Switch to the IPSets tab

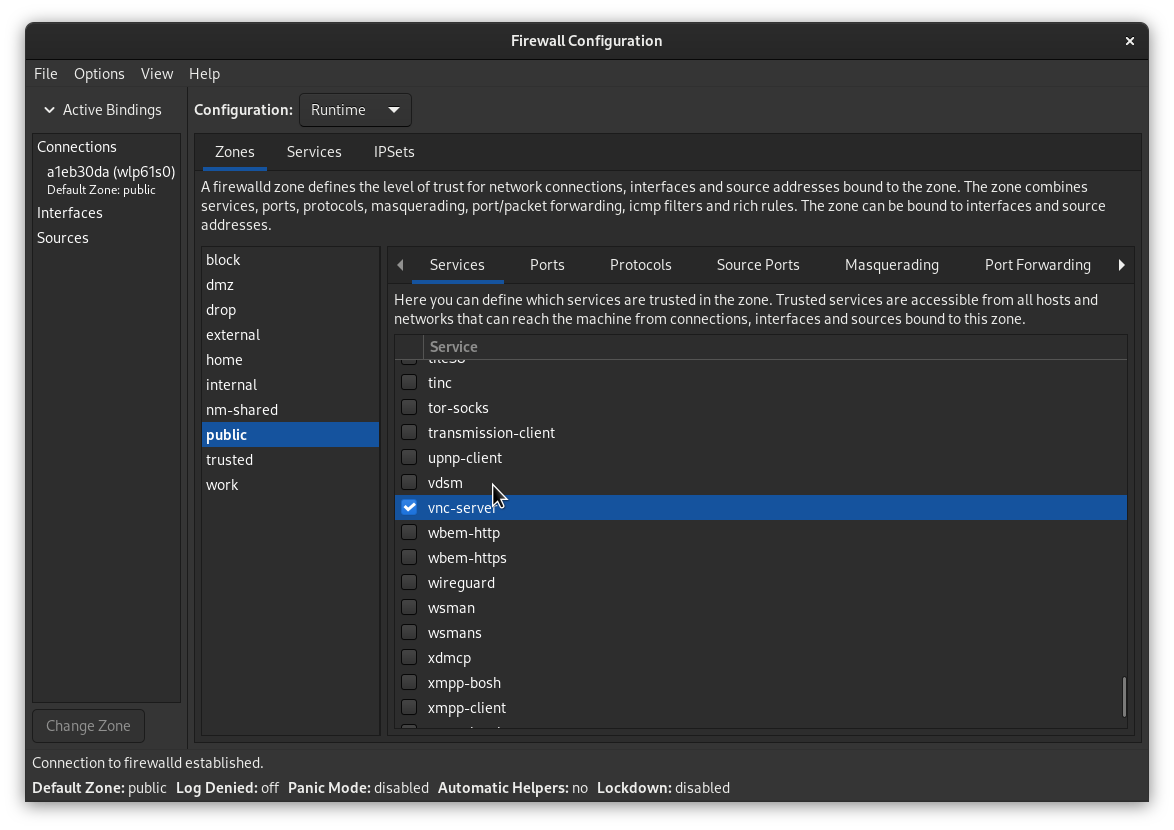click(x=394, y=152)
